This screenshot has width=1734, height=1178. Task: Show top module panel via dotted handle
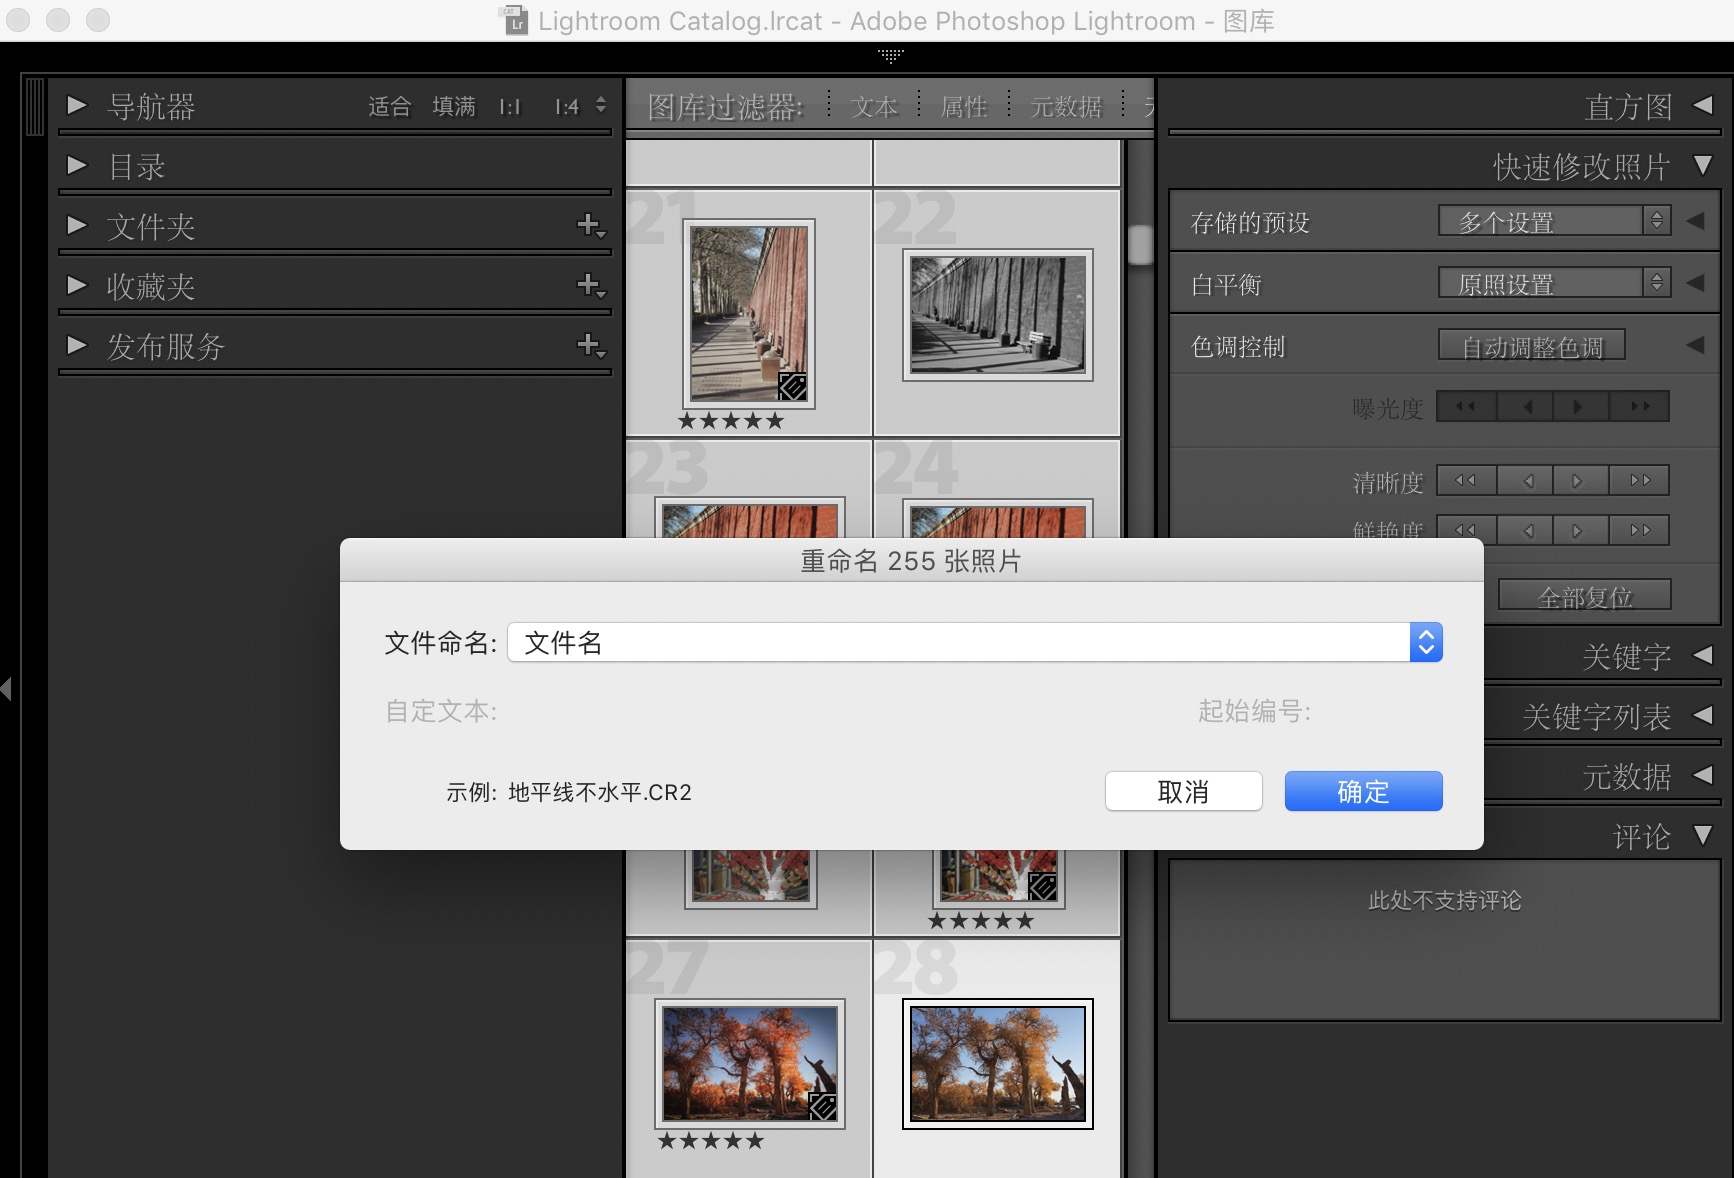tap(890, 55)
